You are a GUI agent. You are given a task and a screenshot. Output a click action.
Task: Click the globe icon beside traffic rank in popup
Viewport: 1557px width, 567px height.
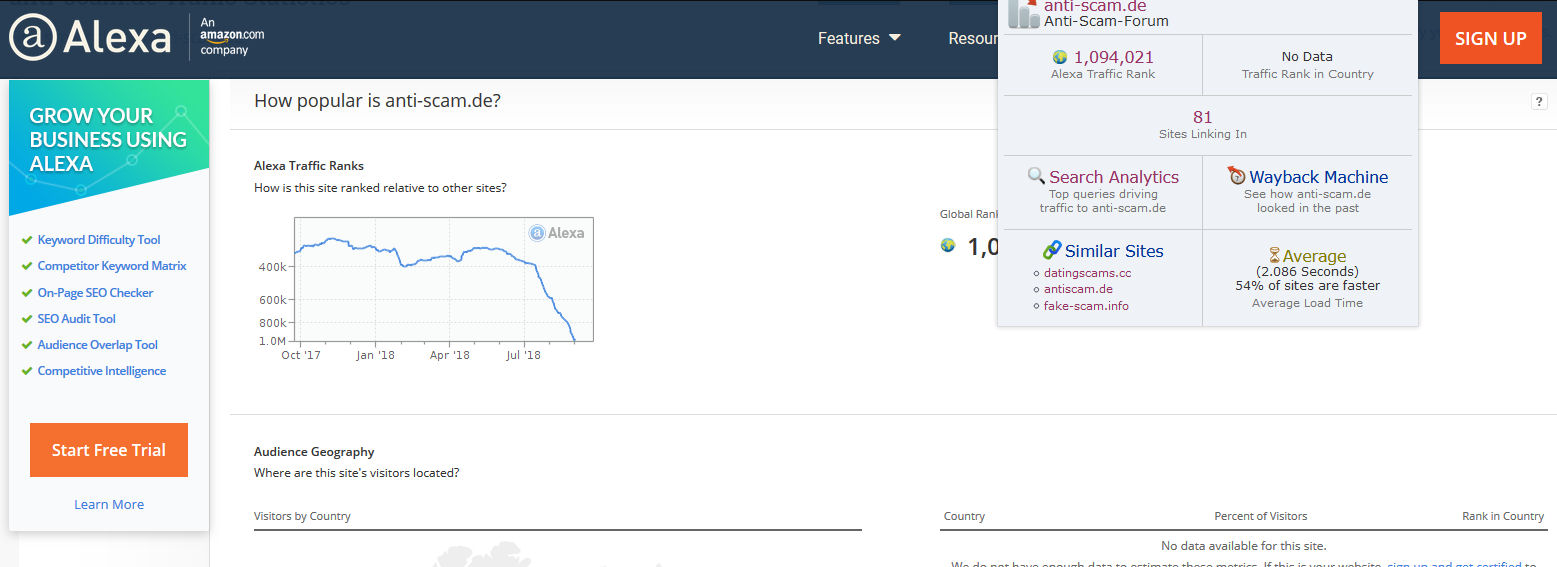point(1060,57)
